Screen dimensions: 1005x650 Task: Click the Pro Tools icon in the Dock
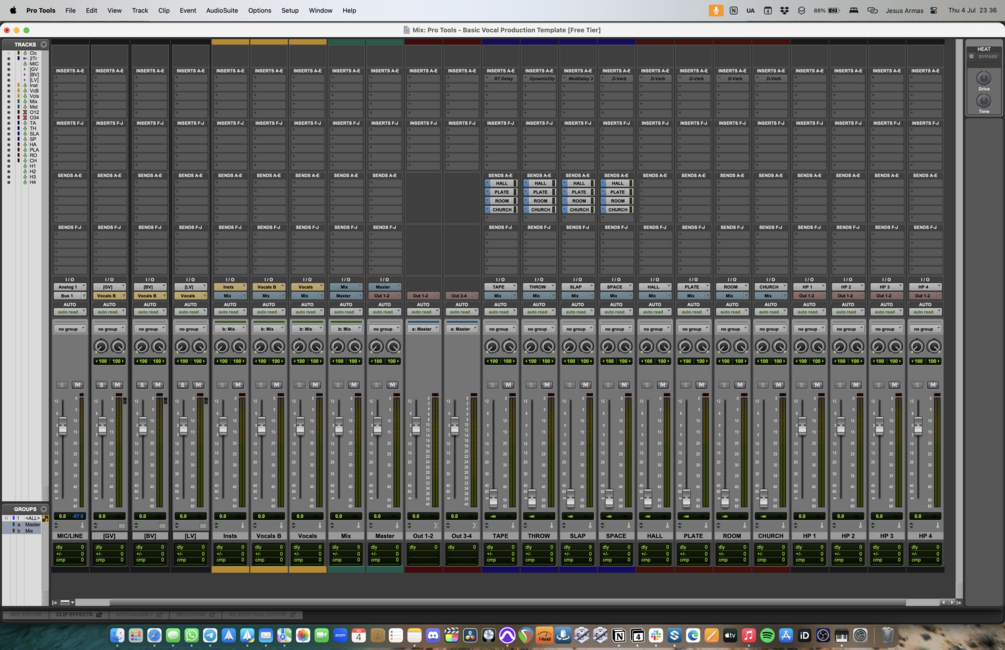[x=507, y=635]
